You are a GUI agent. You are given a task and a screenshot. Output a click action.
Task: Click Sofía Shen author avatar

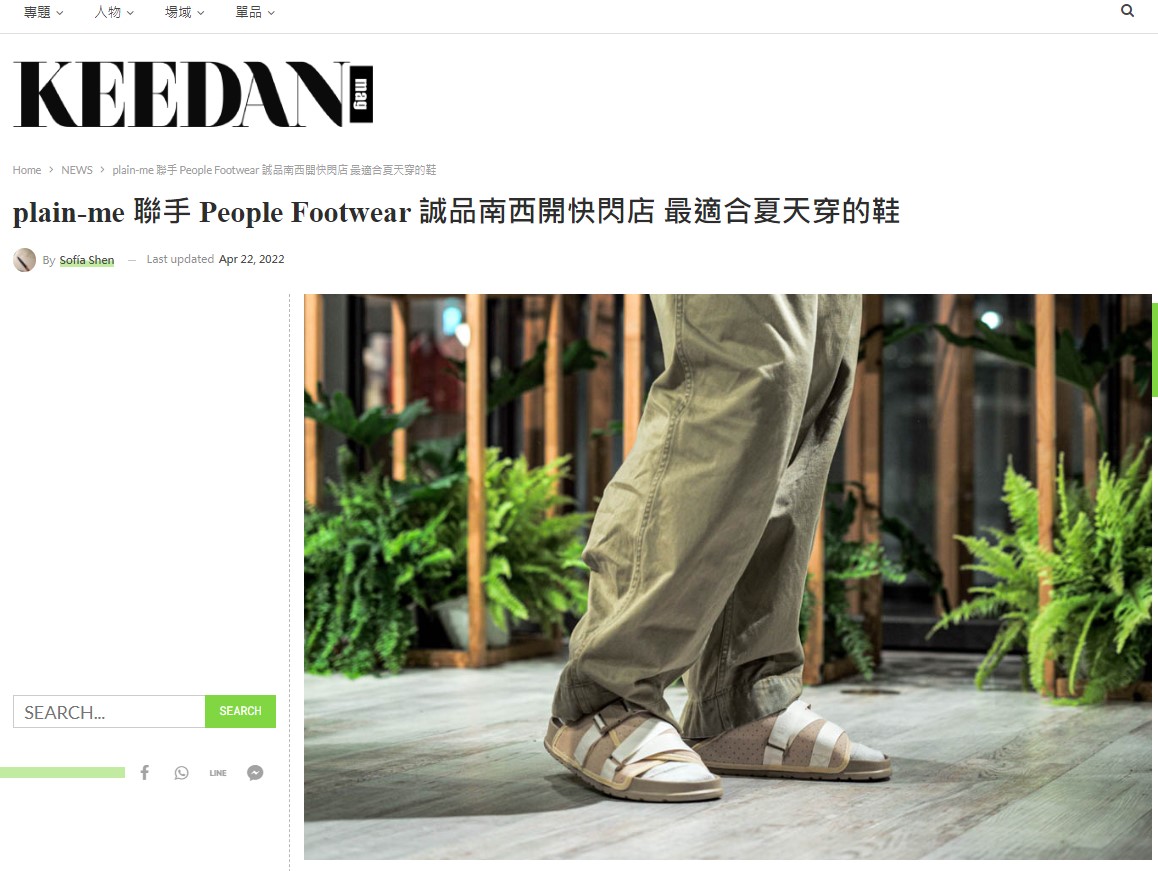tap(24, 260)
